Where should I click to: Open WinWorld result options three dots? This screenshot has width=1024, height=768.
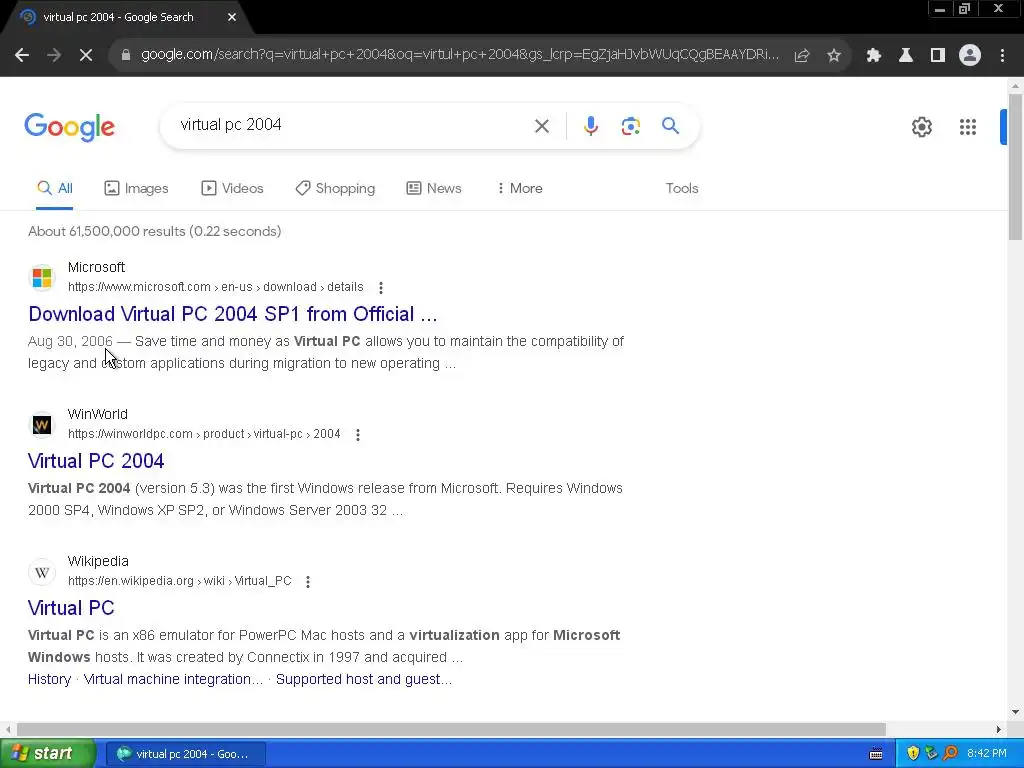coord(358,434)
